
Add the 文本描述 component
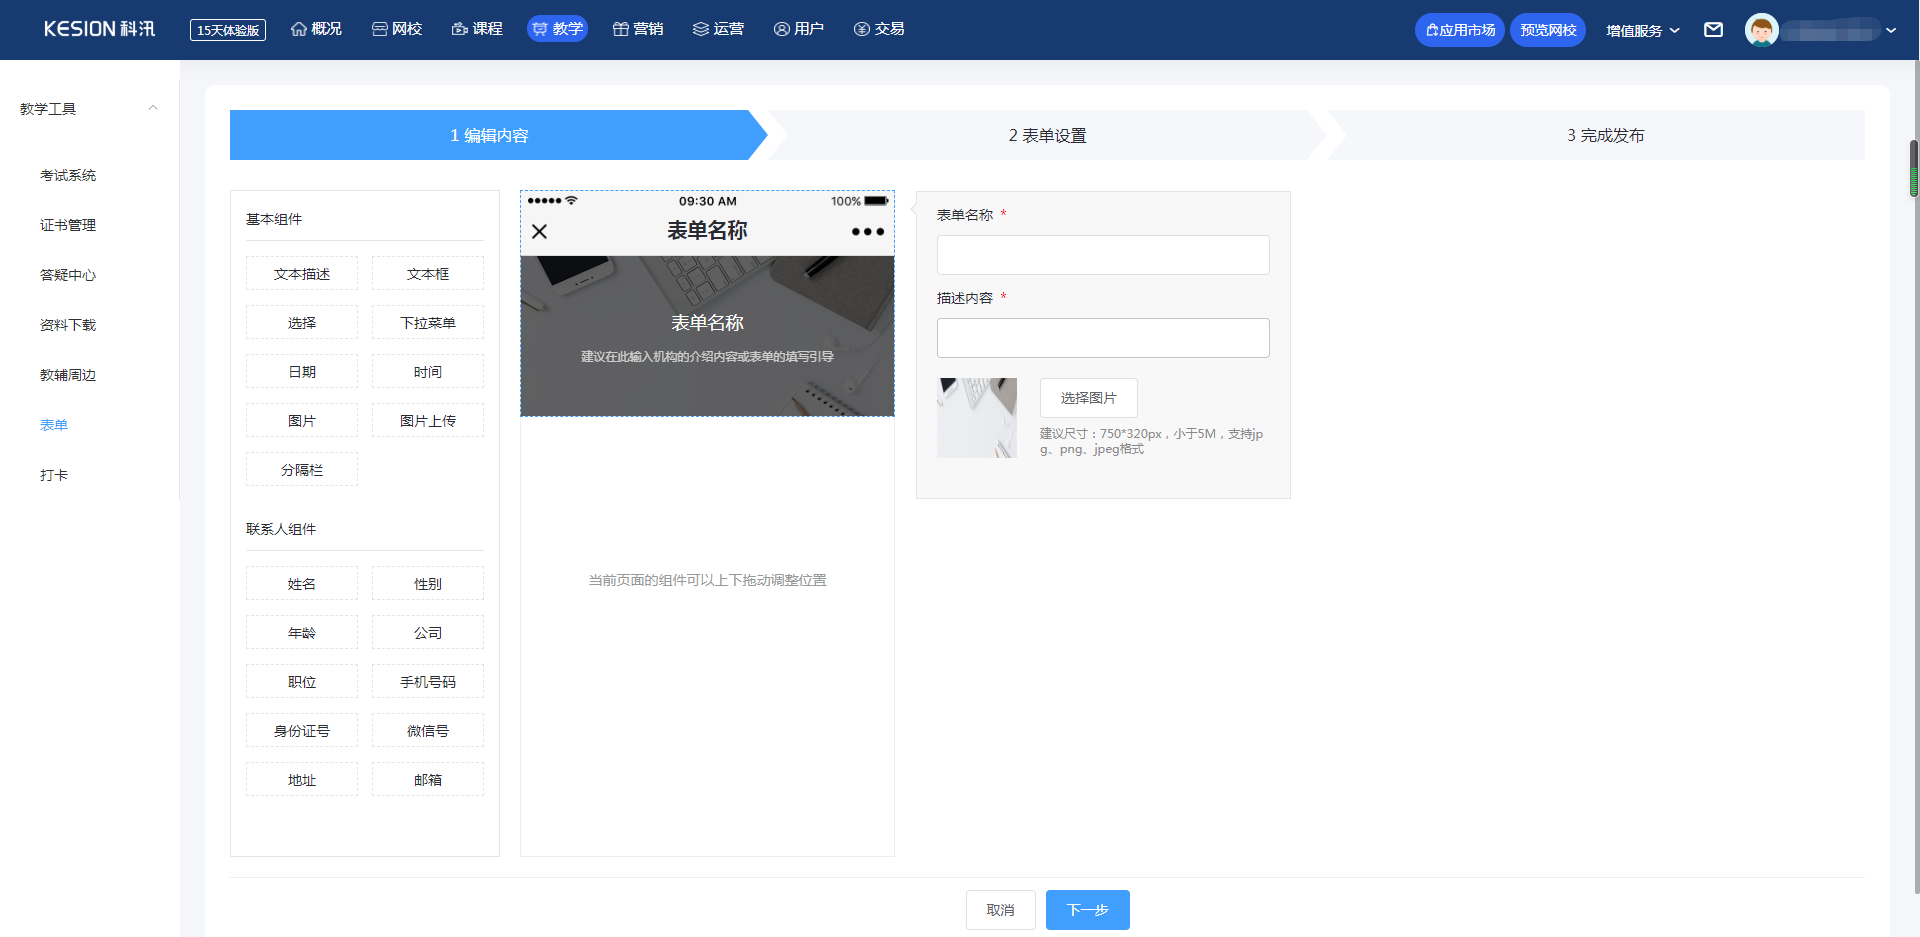click(302, 274)
